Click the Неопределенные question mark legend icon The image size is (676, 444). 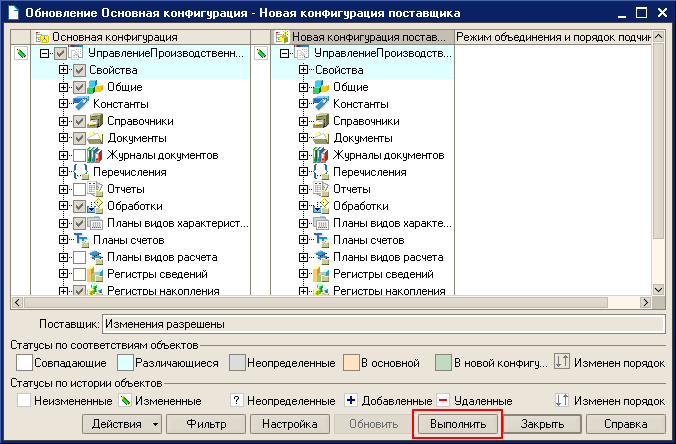tap(236, 400)
